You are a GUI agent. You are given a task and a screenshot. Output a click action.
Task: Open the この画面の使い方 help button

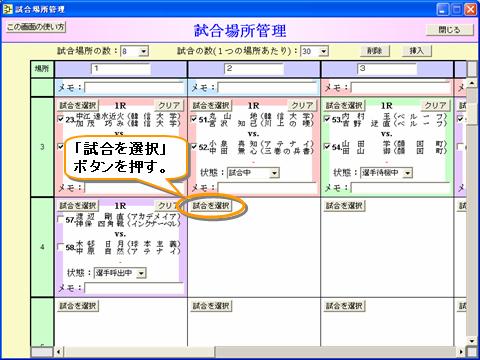point(36,27)
